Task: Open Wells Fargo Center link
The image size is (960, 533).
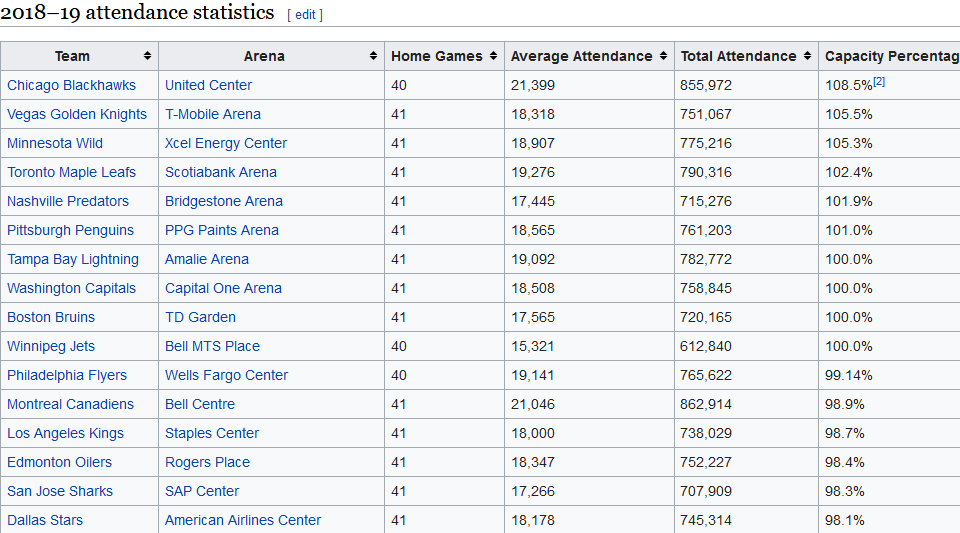Action: pyautogui.click(x=226, y=375)
